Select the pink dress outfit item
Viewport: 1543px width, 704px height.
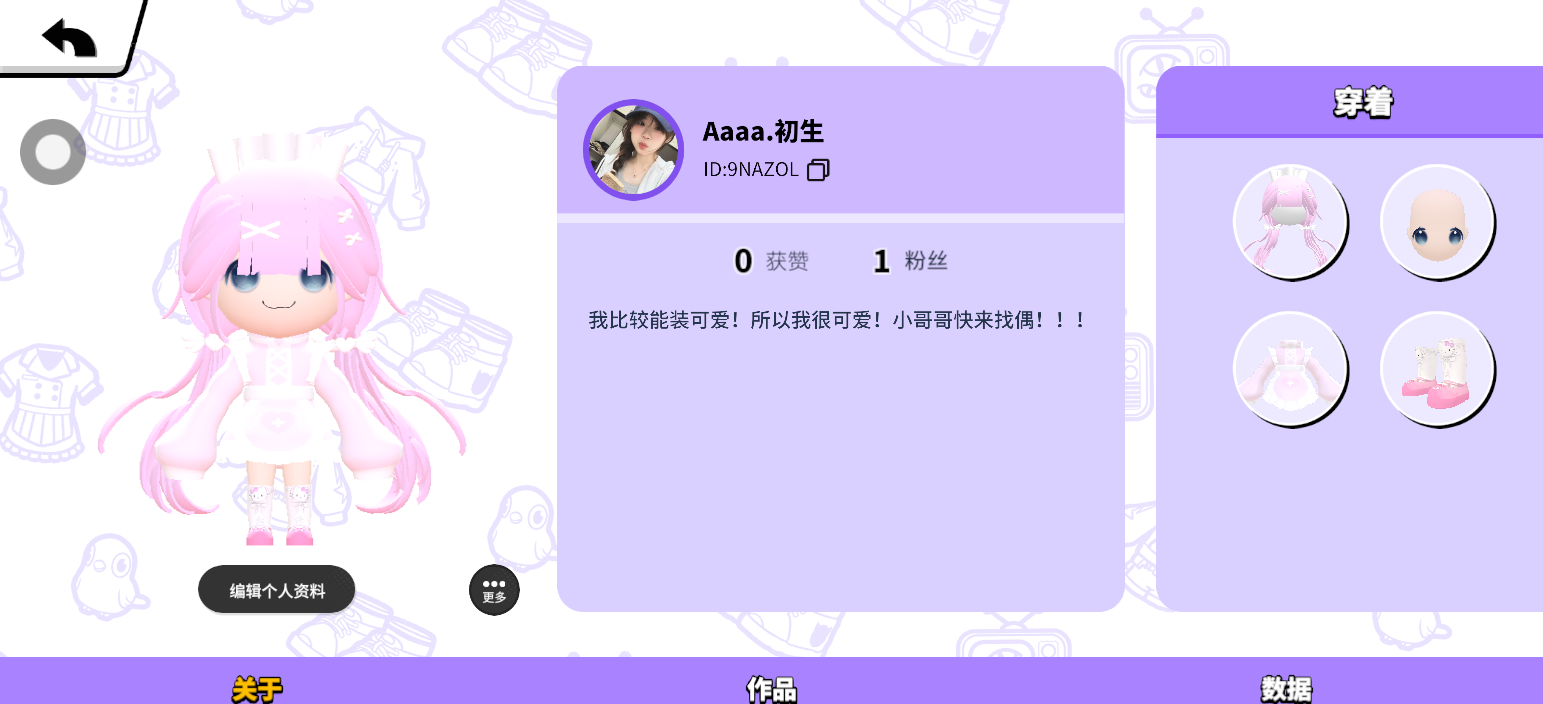click(1290, 369)
